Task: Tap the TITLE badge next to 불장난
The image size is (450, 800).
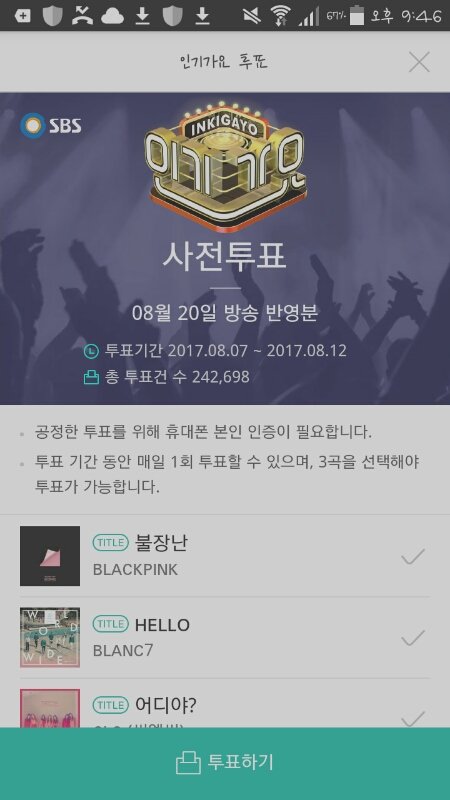Action: click(110, 543)
